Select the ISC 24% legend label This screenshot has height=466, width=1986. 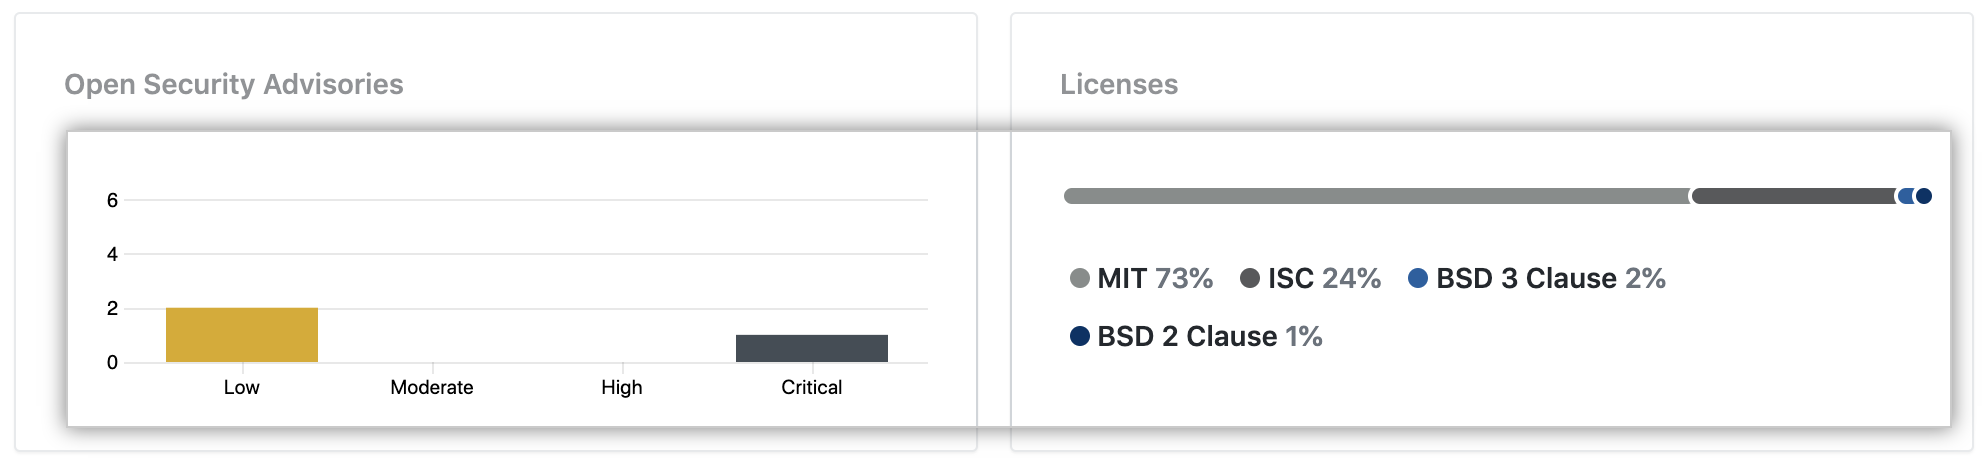pos(1324,278)
